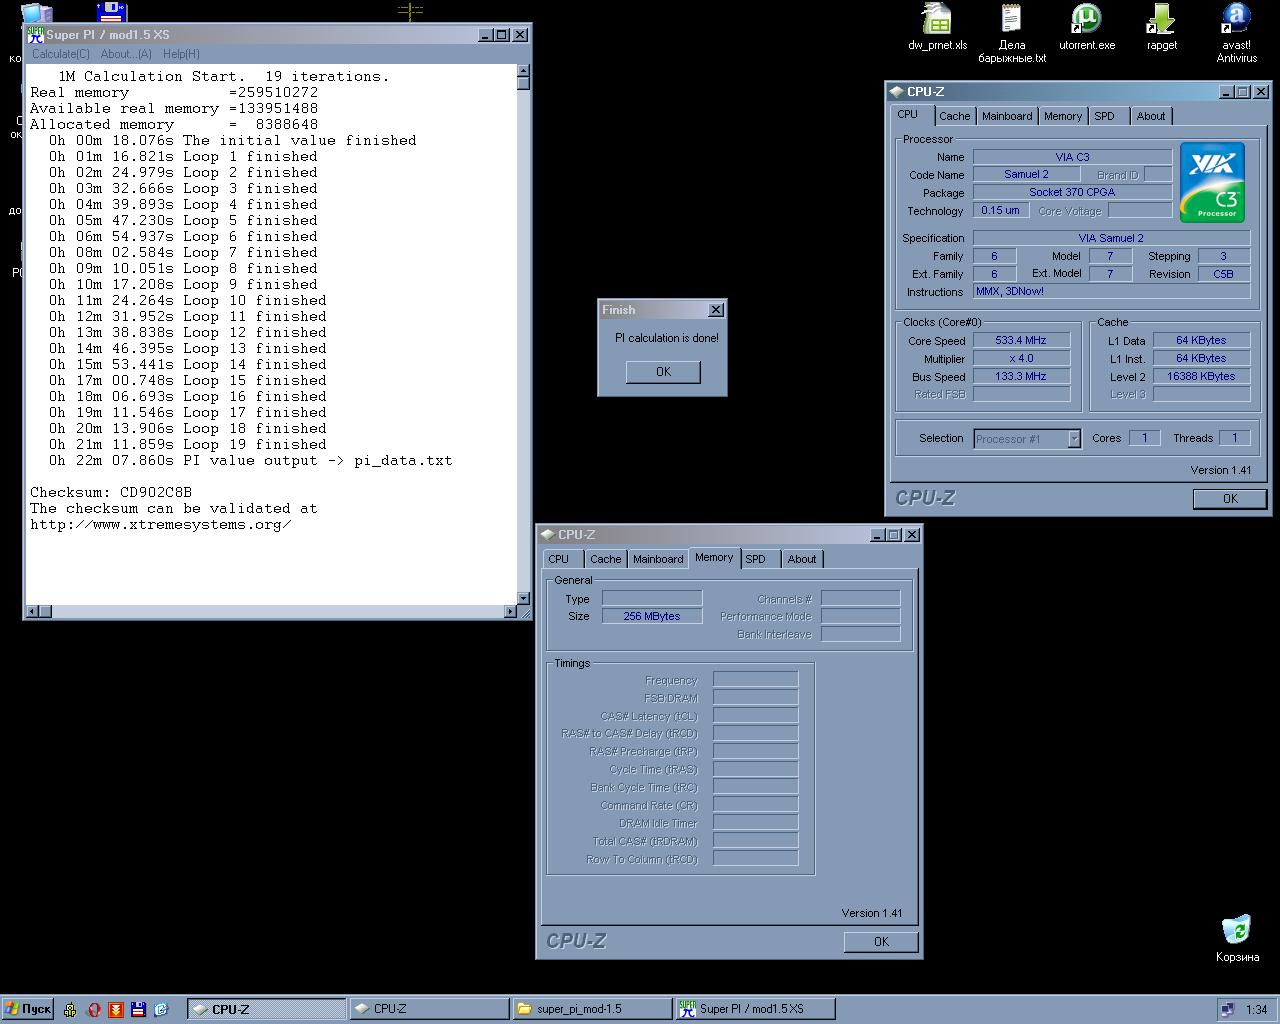Close the Finish dialog with its X
This screenshot has width=1280, height=1024.
tap(716, 310)
